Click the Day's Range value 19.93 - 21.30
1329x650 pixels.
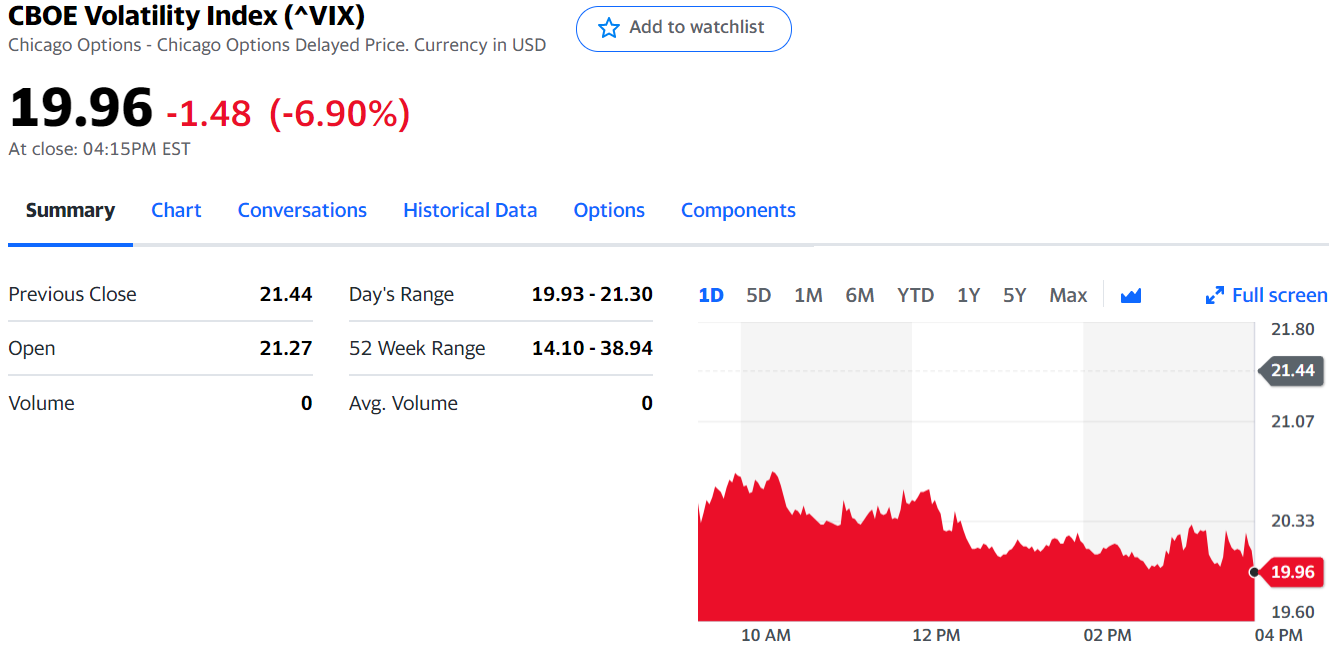[x=592, y=294]
